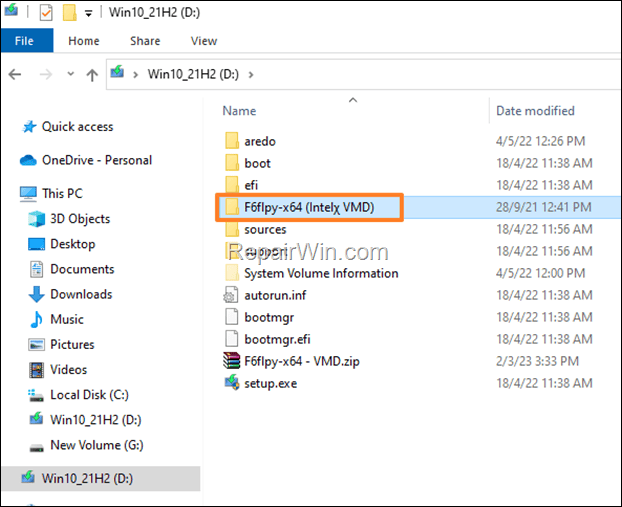Switch to the View ribbon tab
This screenshot has height=507, width=622.
pos(204,41)
